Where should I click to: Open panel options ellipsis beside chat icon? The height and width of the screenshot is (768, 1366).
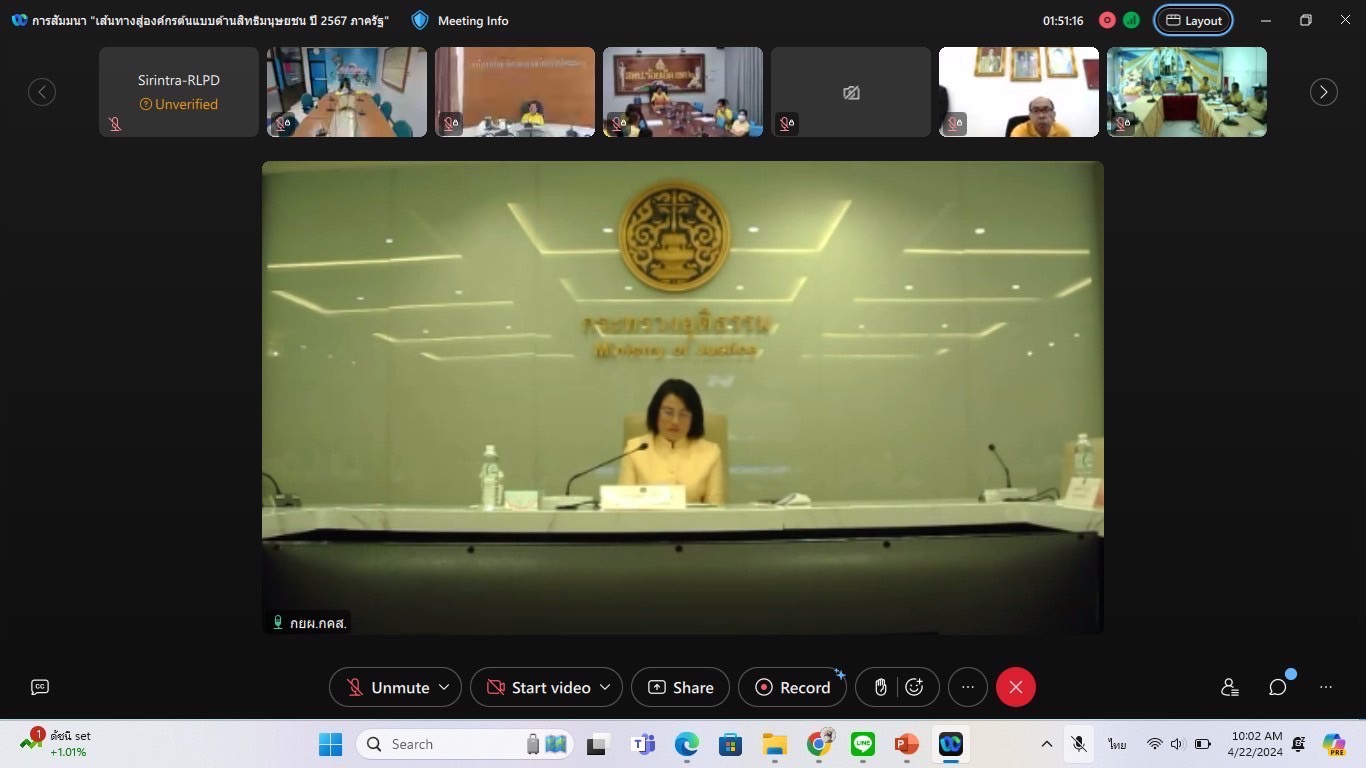1326,687
